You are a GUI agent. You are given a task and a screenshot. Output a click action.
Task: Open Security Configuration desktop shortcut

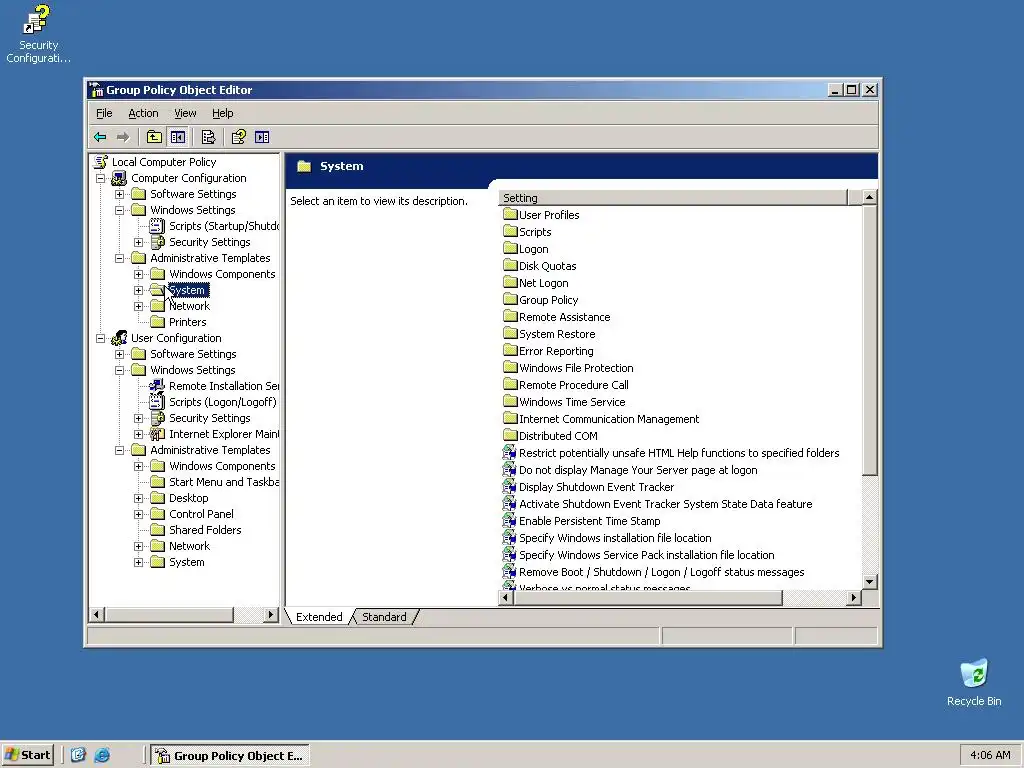[x=38, y=34]
